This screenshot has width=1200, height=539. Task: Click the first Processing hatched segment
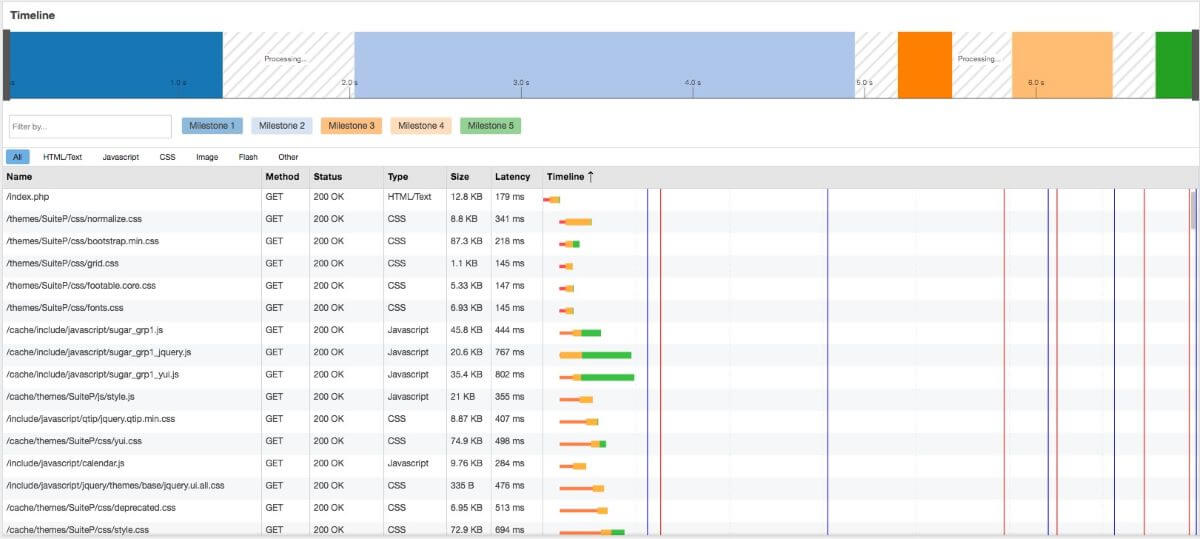coord(288,65)
